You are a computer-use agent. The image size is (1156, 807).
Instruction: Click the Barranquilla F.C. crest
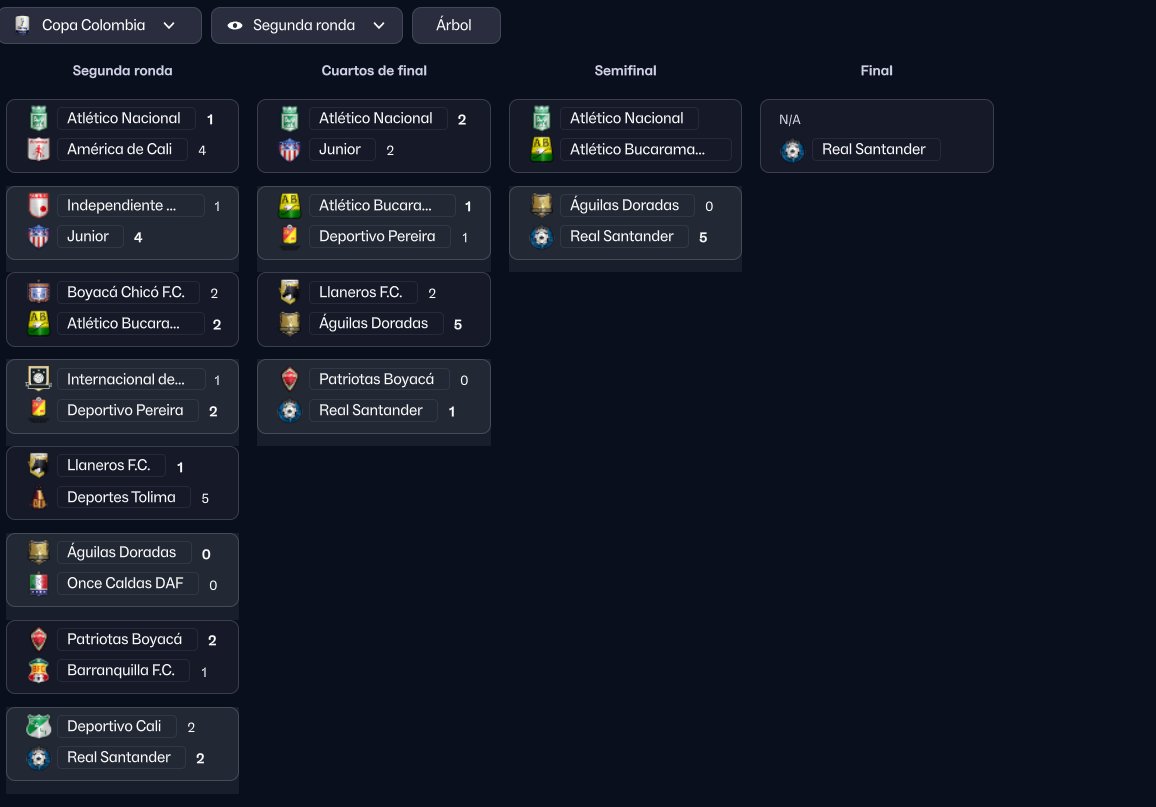point(38,670)
